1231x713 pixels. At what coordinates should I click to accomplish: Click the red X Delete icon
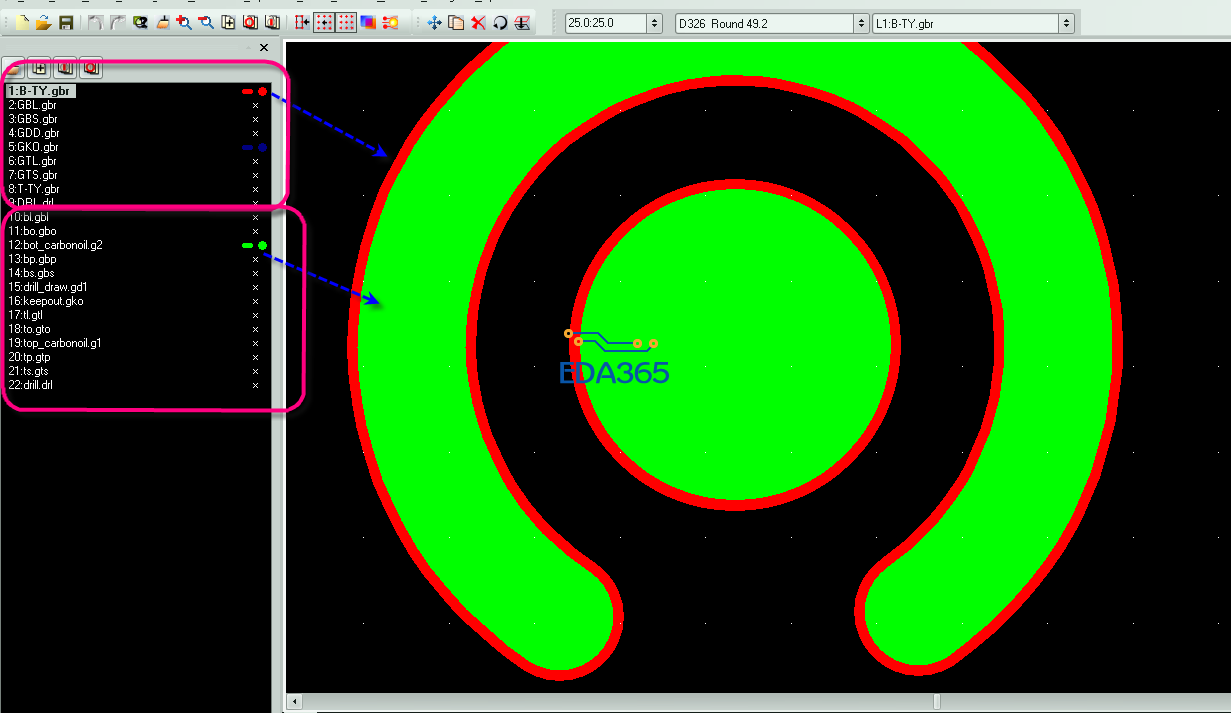click(478, 22)
